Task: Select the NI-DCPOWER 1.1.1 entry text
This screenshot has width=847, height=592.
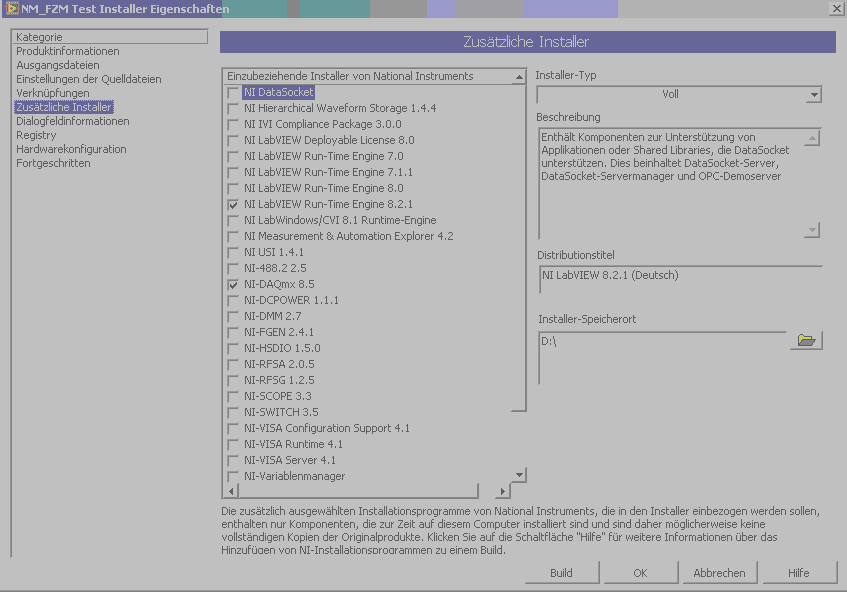Action: tap(291, 300)
